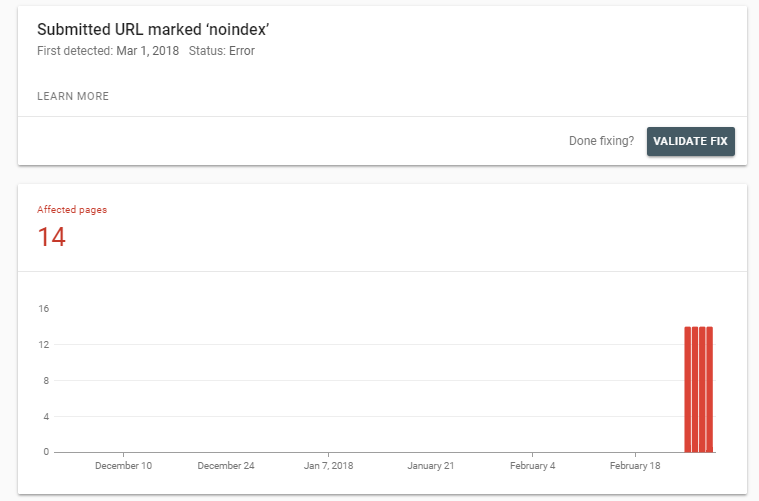This screenshot has width=759, height=501.
Task: Click the 12 value on y-axis
Action: (x=43, y=345)
